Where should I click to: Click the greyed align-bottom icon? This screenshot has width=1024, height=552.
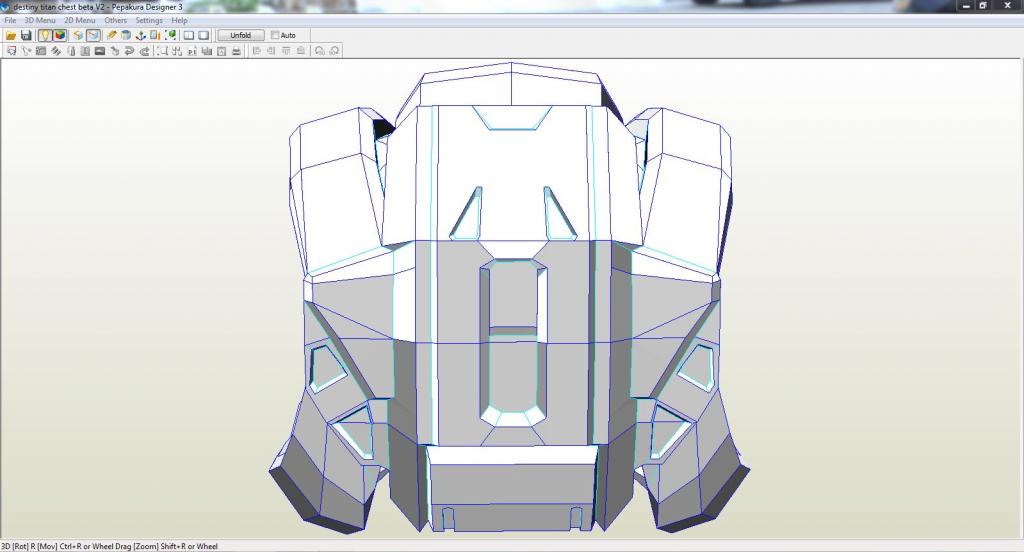coord(300,51)
